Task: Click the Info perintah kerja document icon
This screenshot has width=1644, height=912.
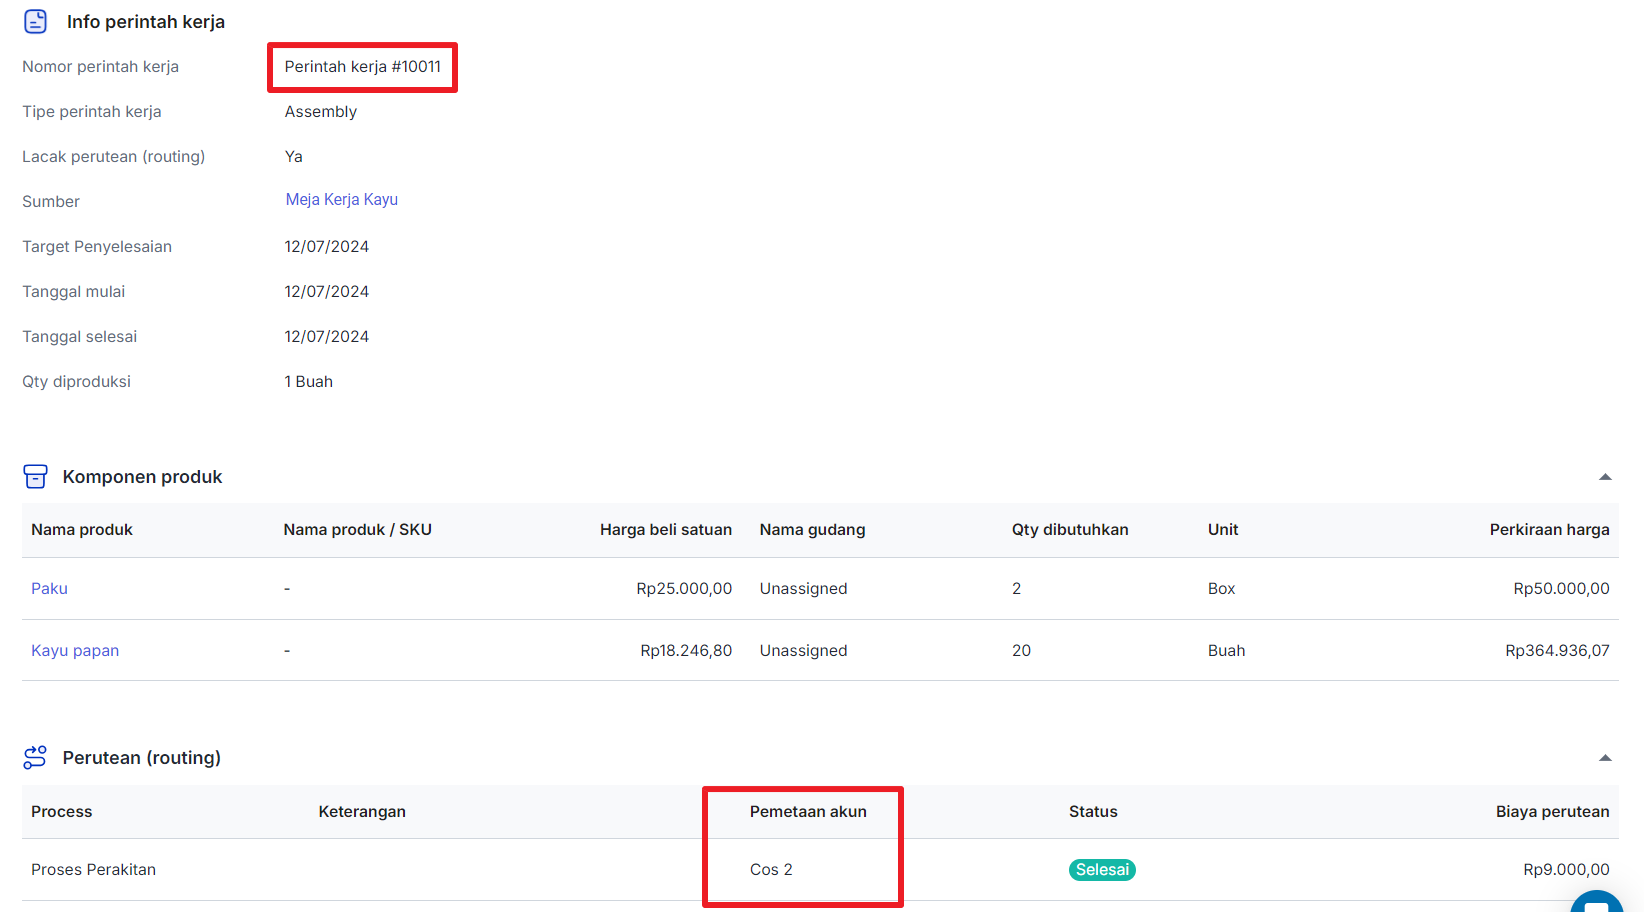Action: tap(35, 21)
